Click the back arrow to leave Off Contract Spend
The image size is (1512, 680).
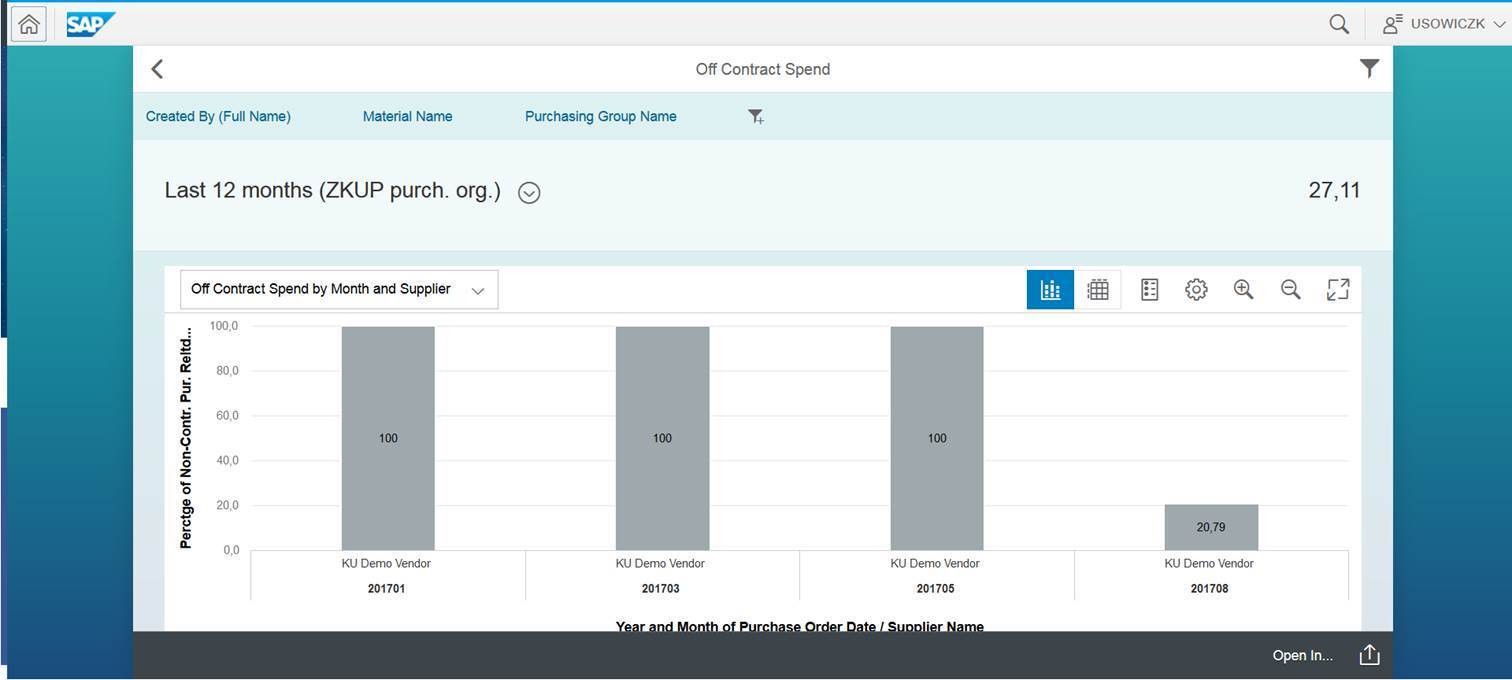coord(157,68)
